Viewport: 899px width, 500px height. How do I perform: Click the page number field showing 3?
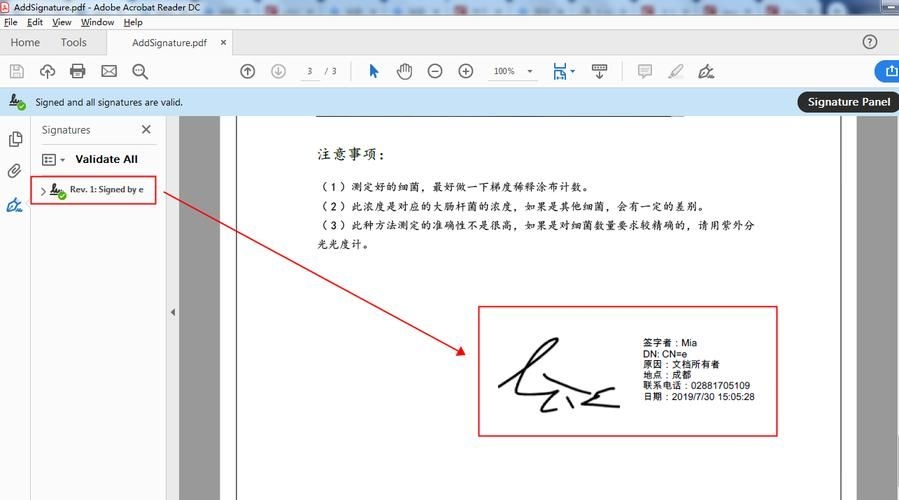[310, 71]
